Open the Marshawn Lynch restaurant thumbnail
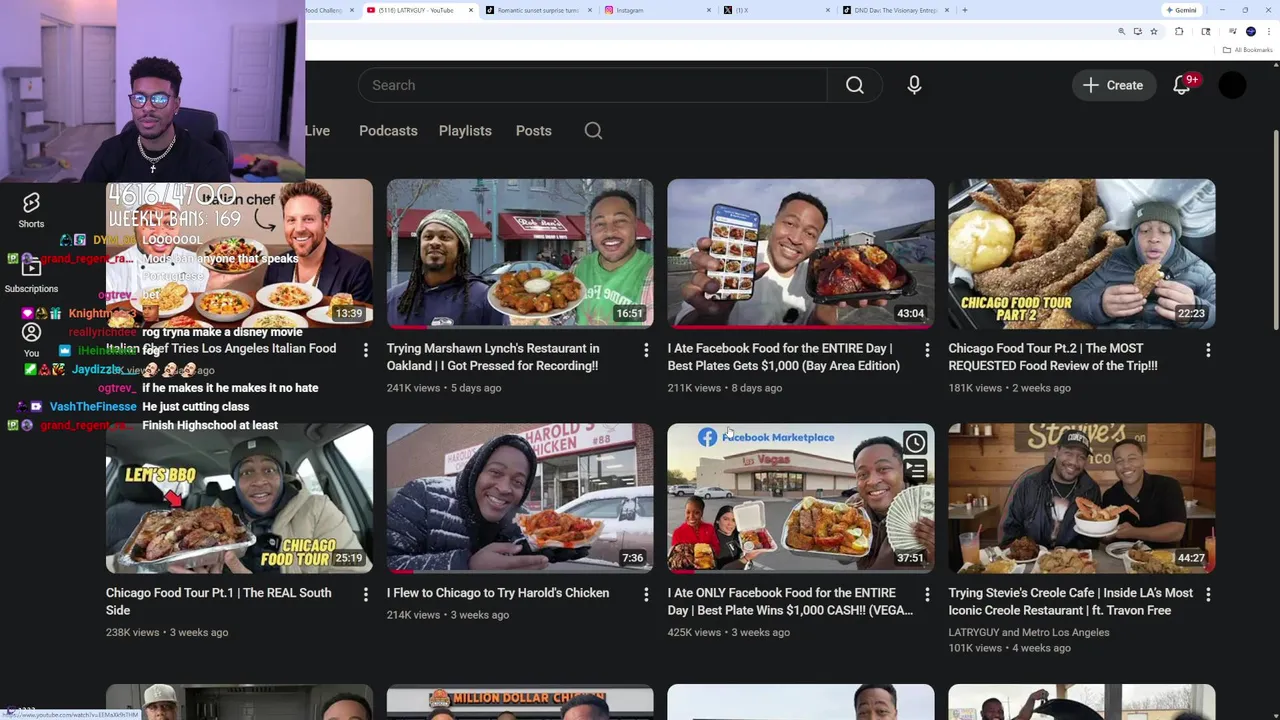The width and height of the screenshot is (1280, 720). click(520, 254)
